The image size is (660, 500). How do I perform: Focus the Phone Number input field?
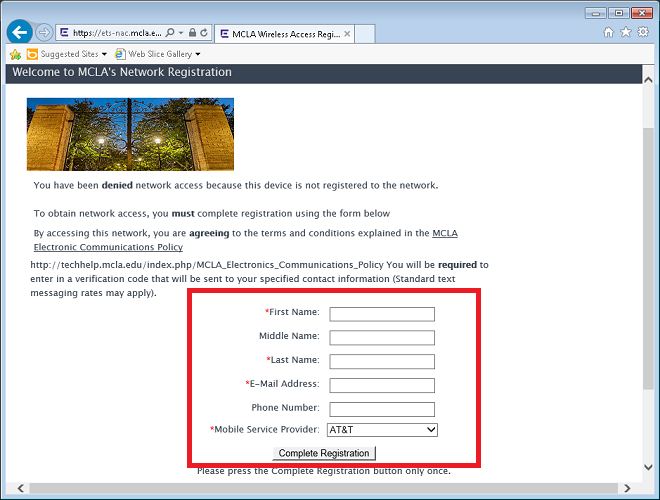(x=382, y=409)
